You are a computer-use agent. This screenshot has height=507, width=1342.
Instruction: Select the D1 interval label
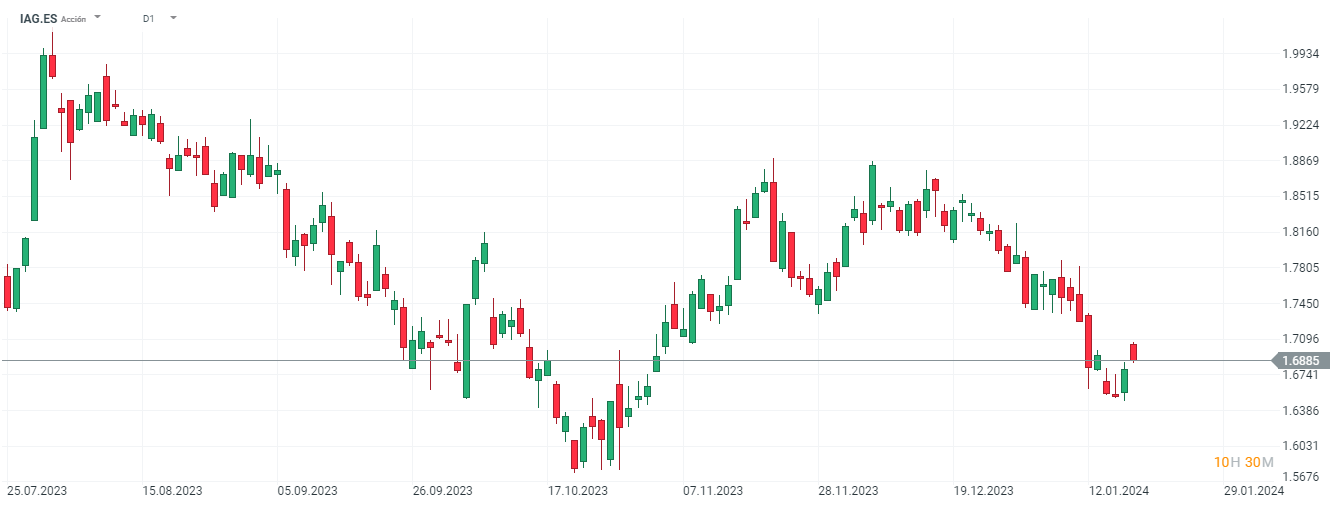[x=148, y=18]
